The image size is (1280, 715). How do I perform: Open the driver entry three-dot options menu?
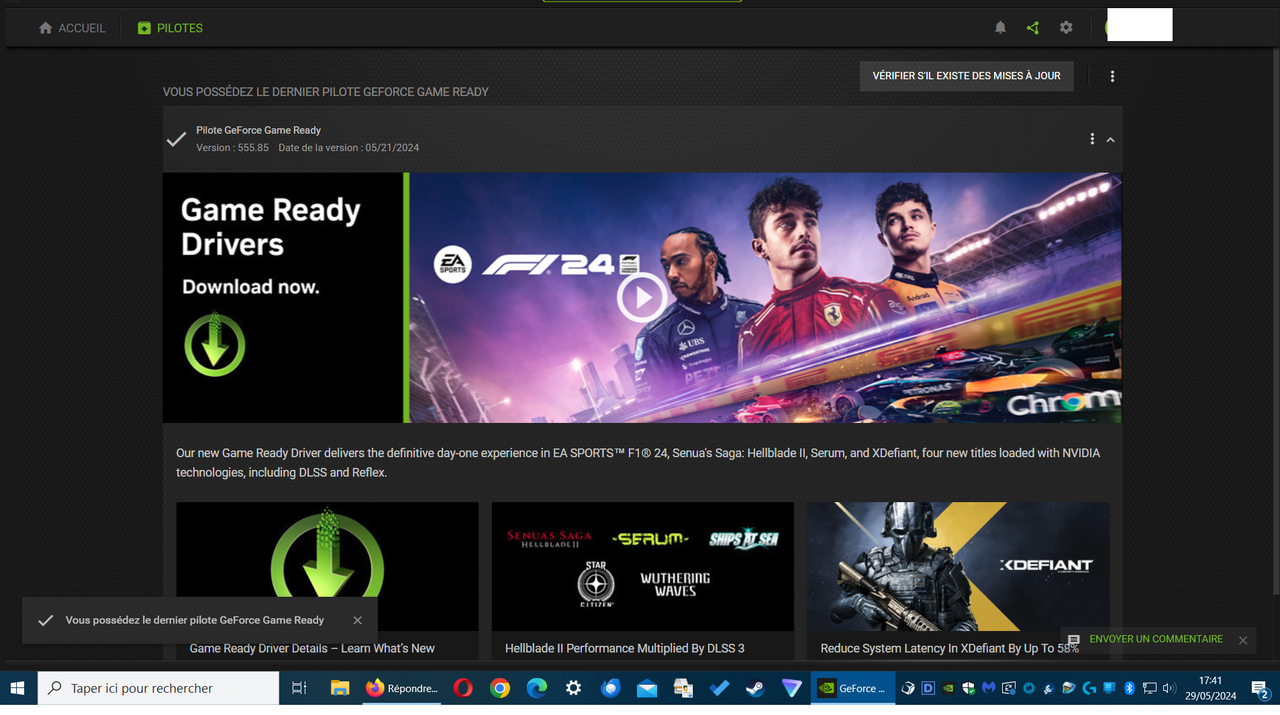pos(1092,139)
